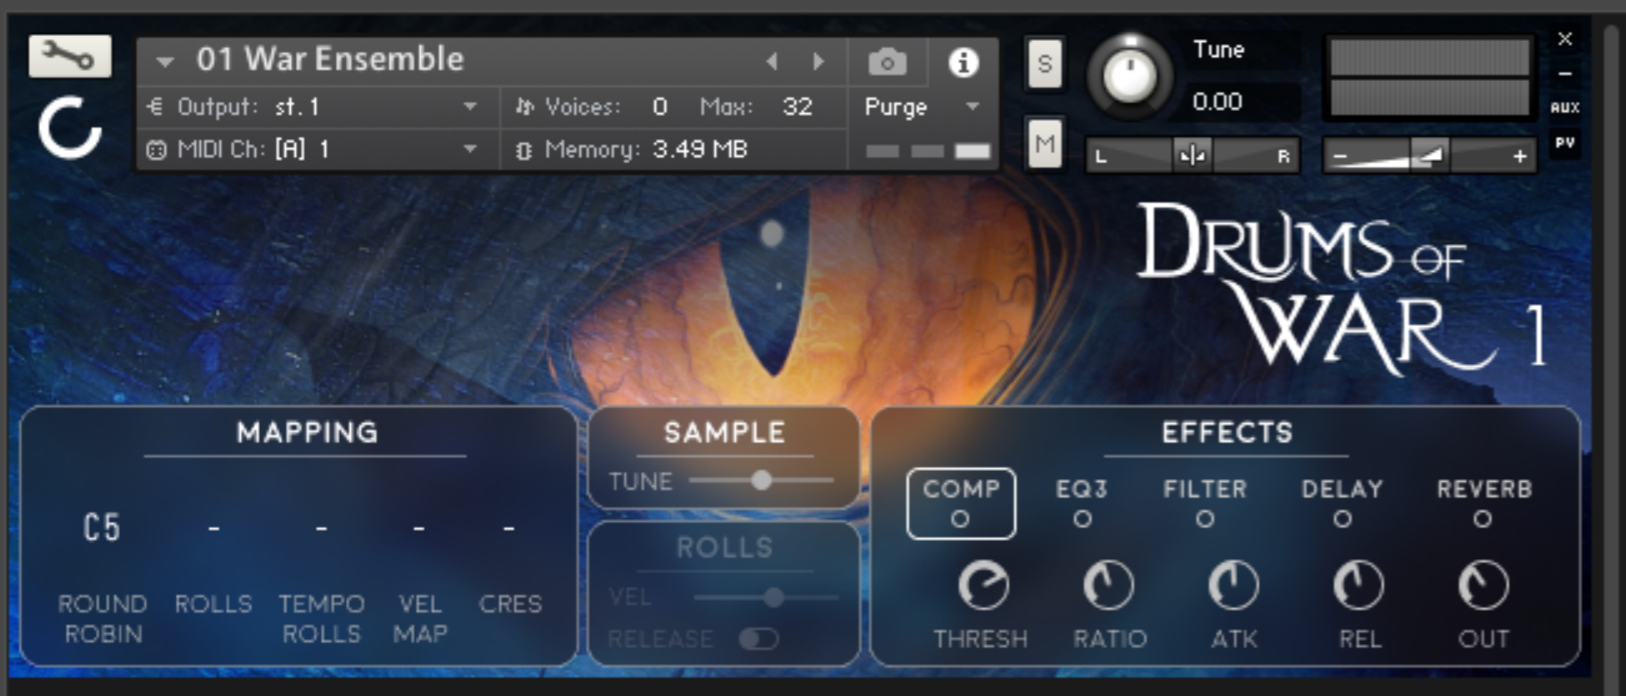This screenshot has height=696, width=1626.
Task: Open the wrench instrument edit mode
Action: point(70,56)
